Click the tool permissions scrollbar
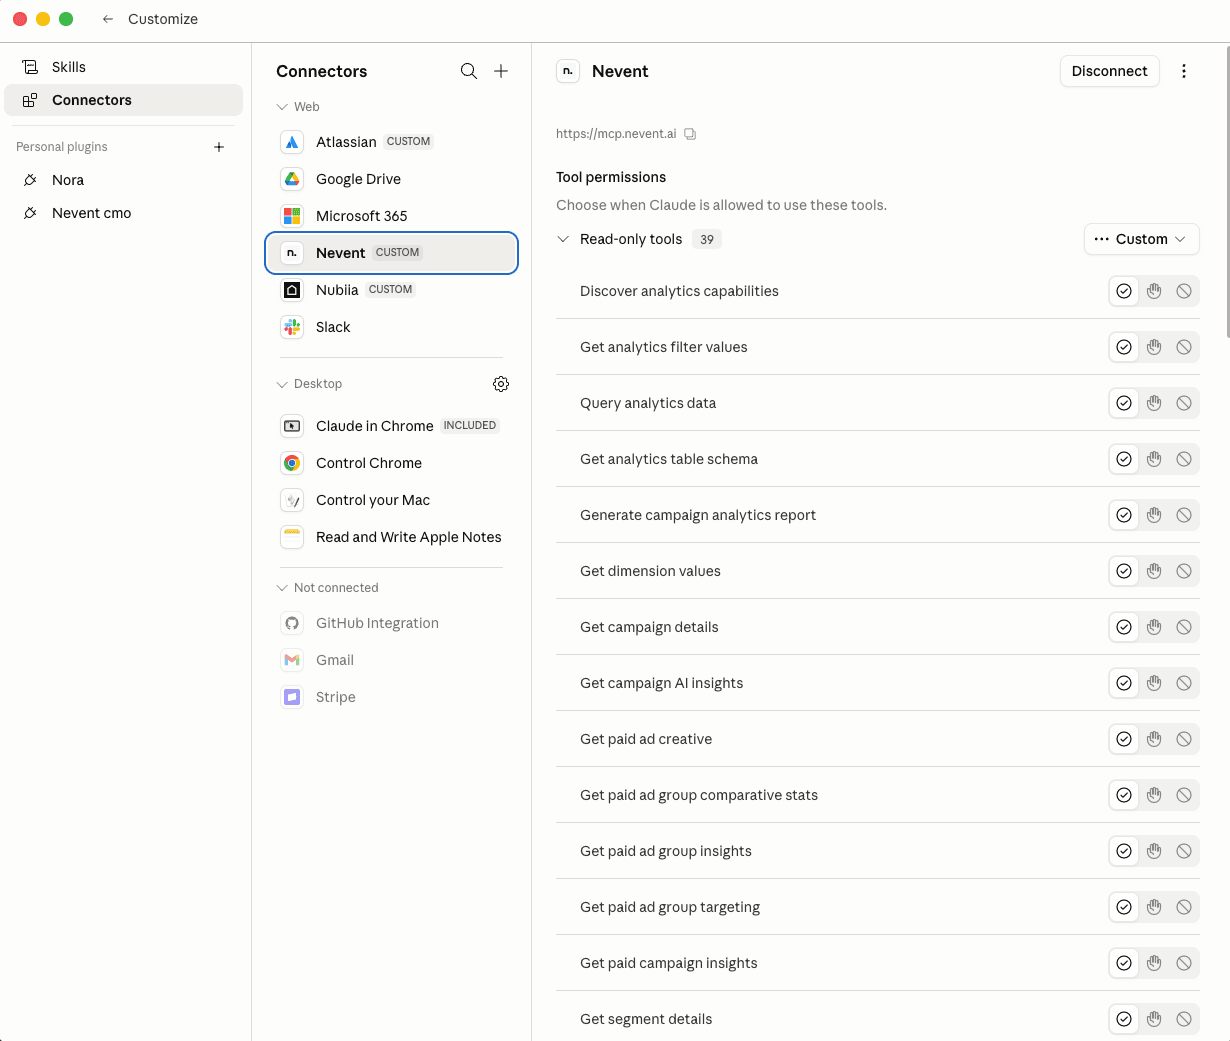This screenshot has width=1230, height=1041. tap(1226, 192)
